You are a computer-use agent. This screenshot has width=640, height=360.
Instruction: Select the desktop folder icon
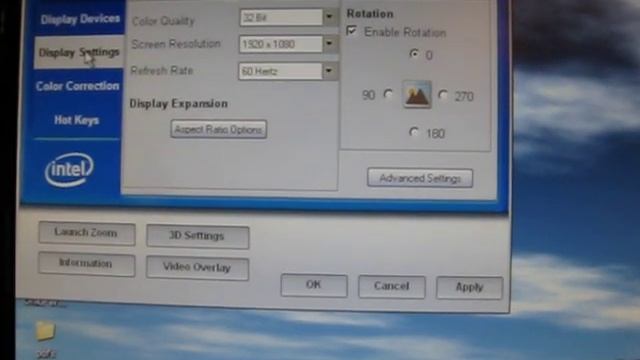click(45, 331)
